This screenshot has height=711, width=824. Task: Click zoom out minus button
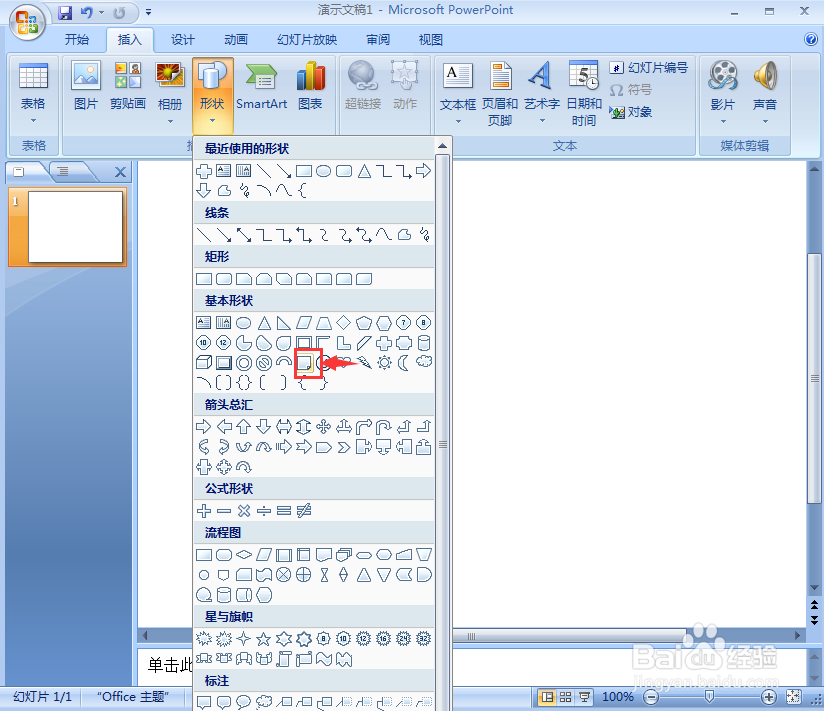651,697
